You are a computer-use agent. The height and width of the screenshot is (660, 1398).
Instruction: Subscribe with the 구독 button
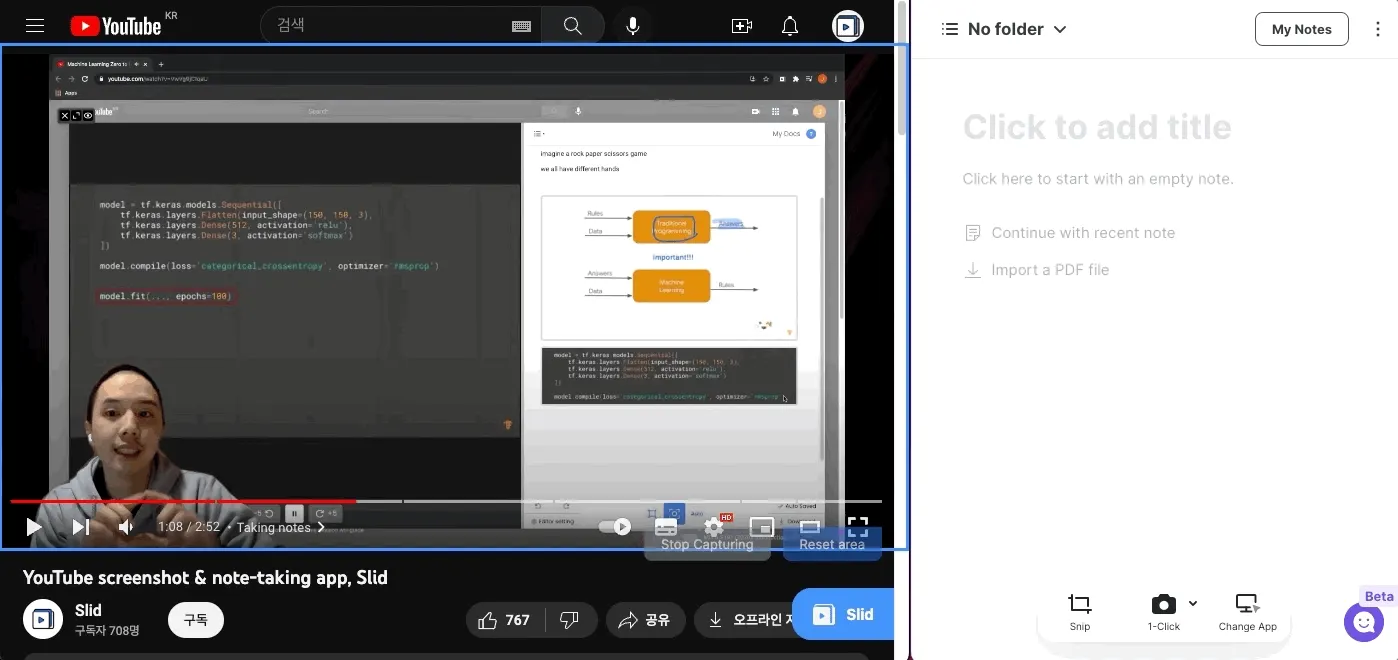[196, 620]
